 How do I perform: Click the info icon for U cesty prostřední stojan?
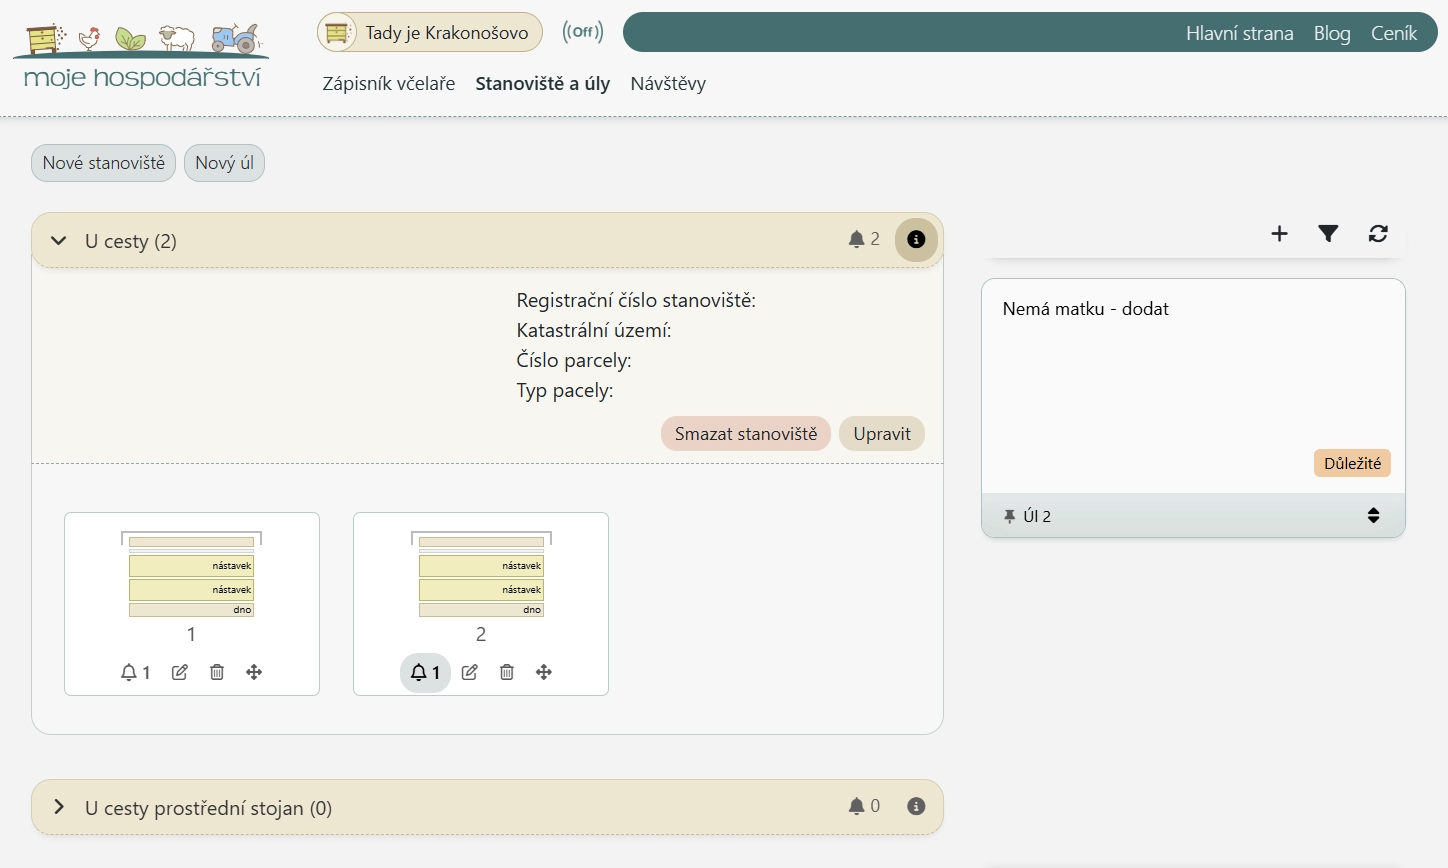[916, 806]
